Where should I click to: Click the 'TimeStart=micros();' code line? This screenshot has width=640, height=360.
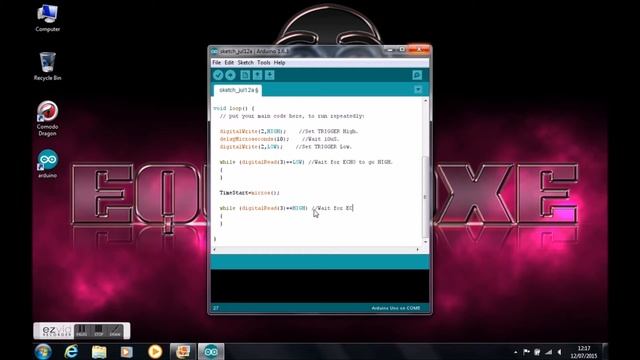(249, 193)
